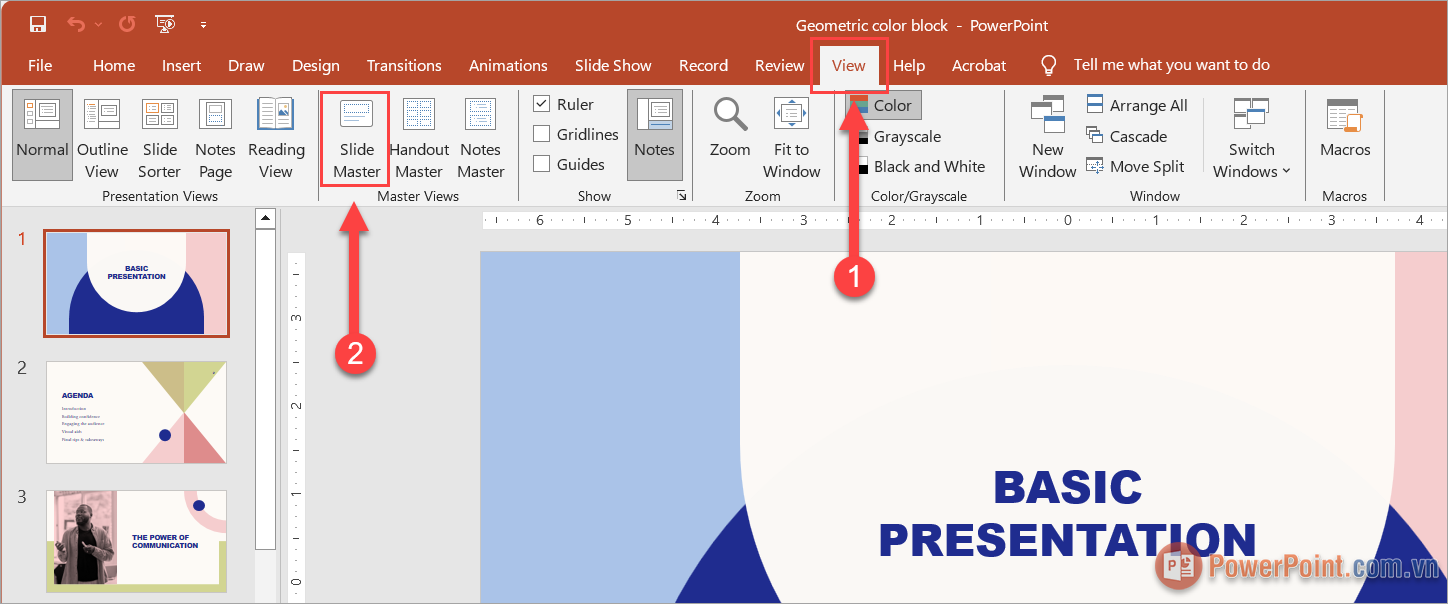Open Outline View
This screenshot has height=604, width=1448.
pos(102,137)
